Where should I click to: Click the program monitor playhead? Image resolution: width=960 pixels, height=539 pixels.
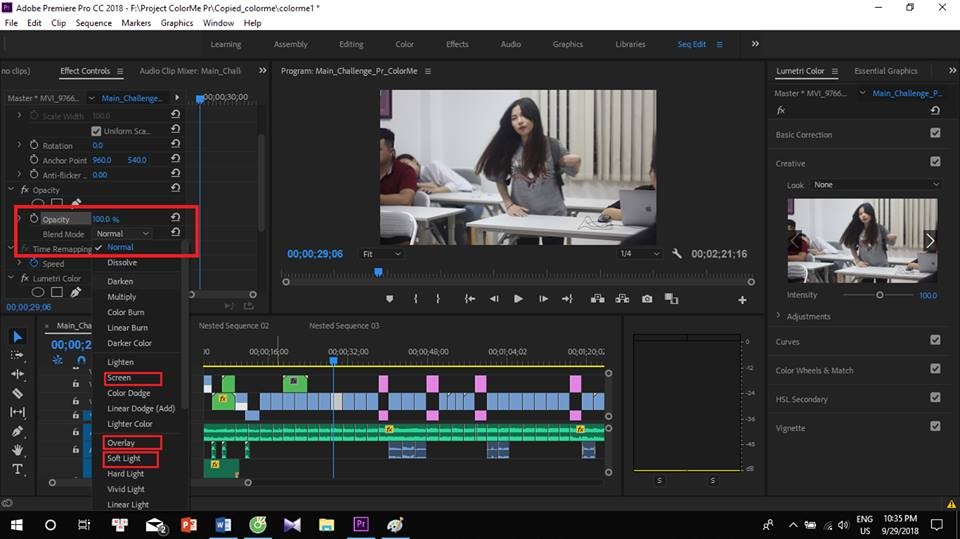(x=378, y=272)
